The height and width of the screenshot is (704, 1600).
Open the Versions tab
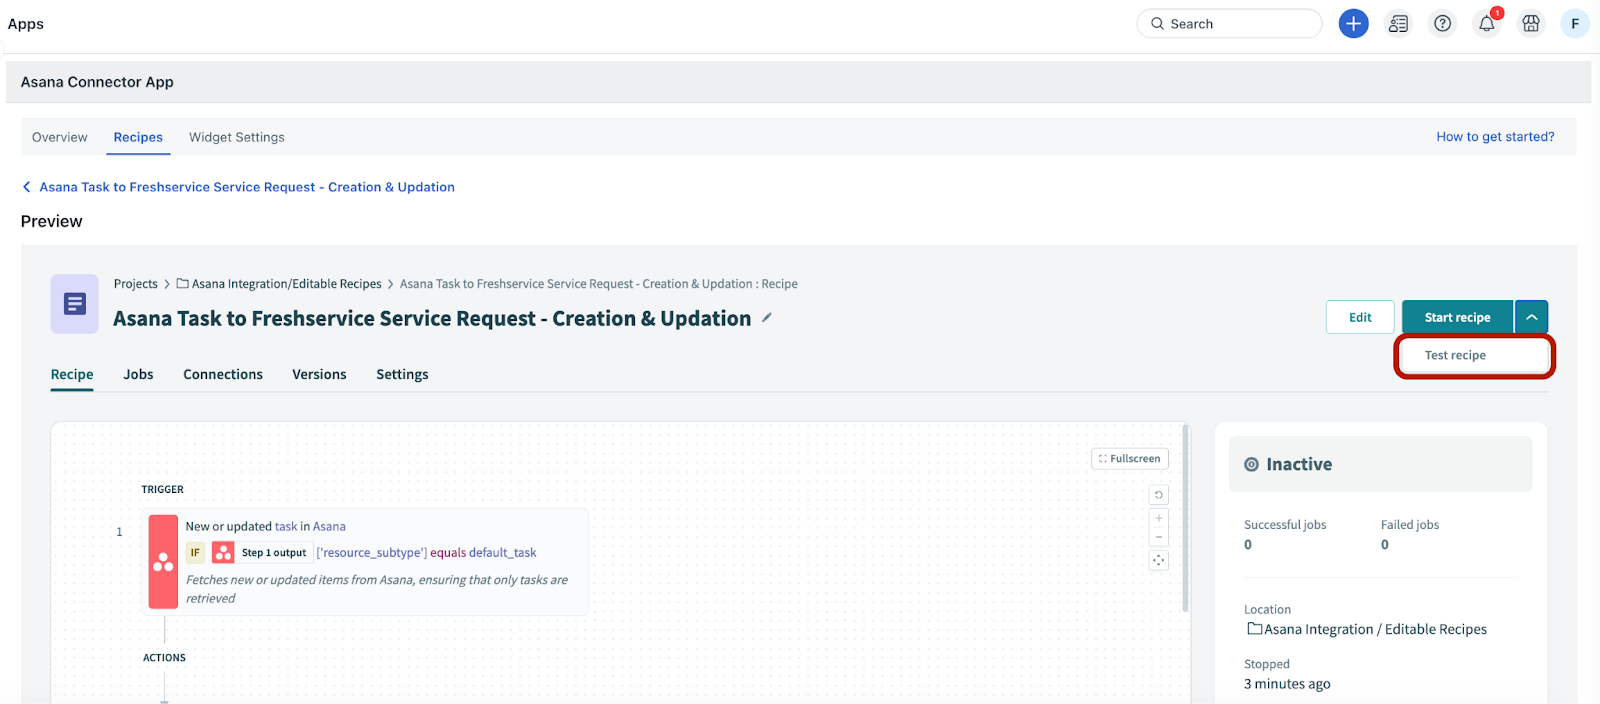(319, 374)
